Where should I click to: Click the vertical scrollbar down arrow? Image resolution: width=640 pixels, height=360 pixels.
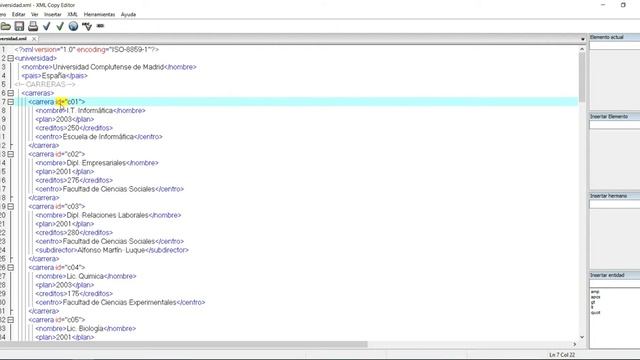pyautogui.click(x=582, y=337)
